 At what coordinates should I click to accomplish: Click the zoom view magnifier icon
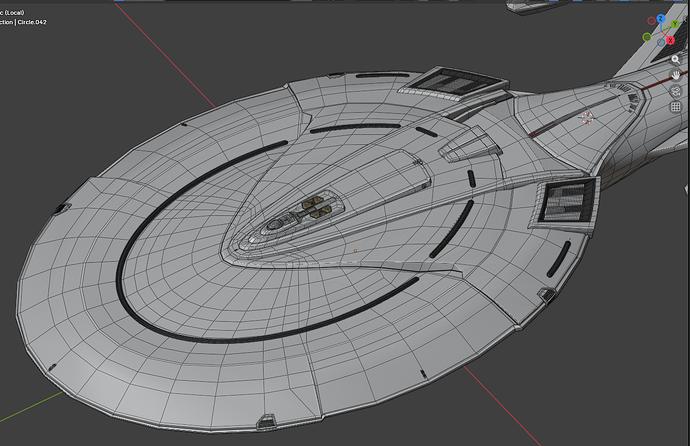(x=675, y=60)
